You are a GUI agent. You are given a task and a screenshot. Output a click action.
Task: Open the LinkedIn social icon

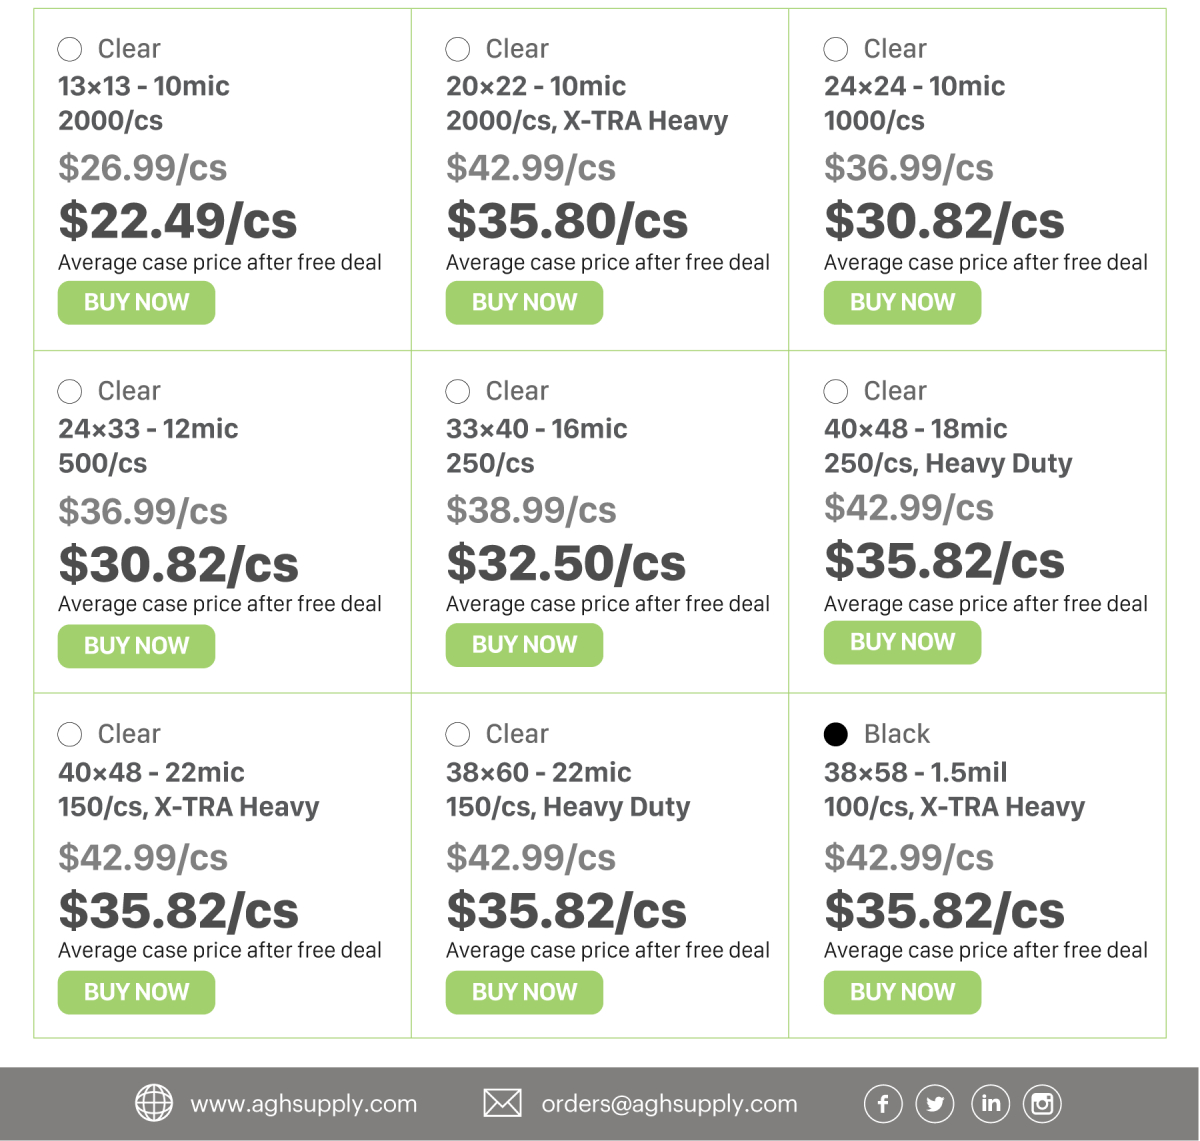(x=990, y=1104)
